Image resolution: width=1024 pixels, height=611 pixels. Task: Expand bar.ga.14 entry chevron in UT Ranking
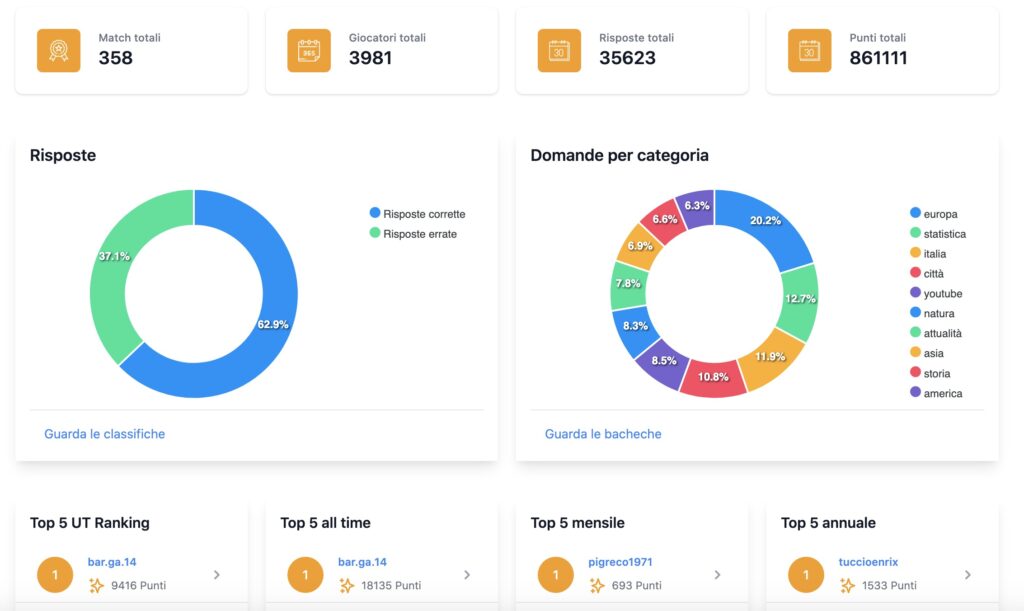217,574
